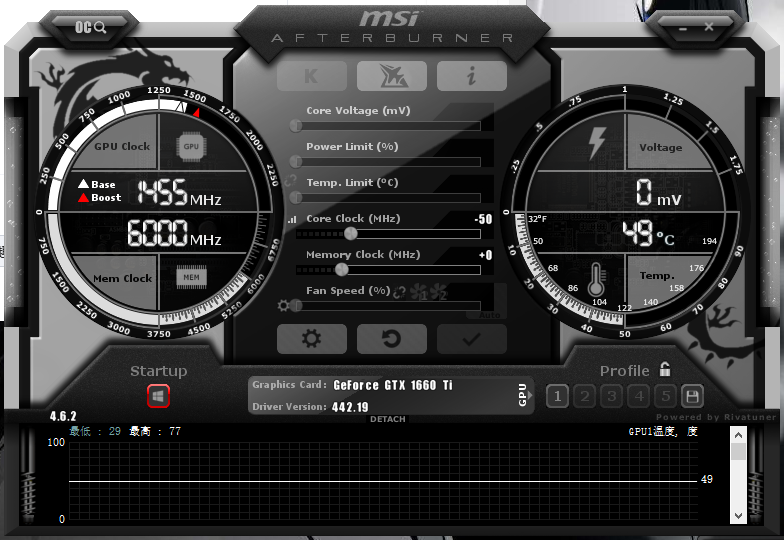784x540 pixels.
Task: Close the Afterburner window
Action: [709, 27]
